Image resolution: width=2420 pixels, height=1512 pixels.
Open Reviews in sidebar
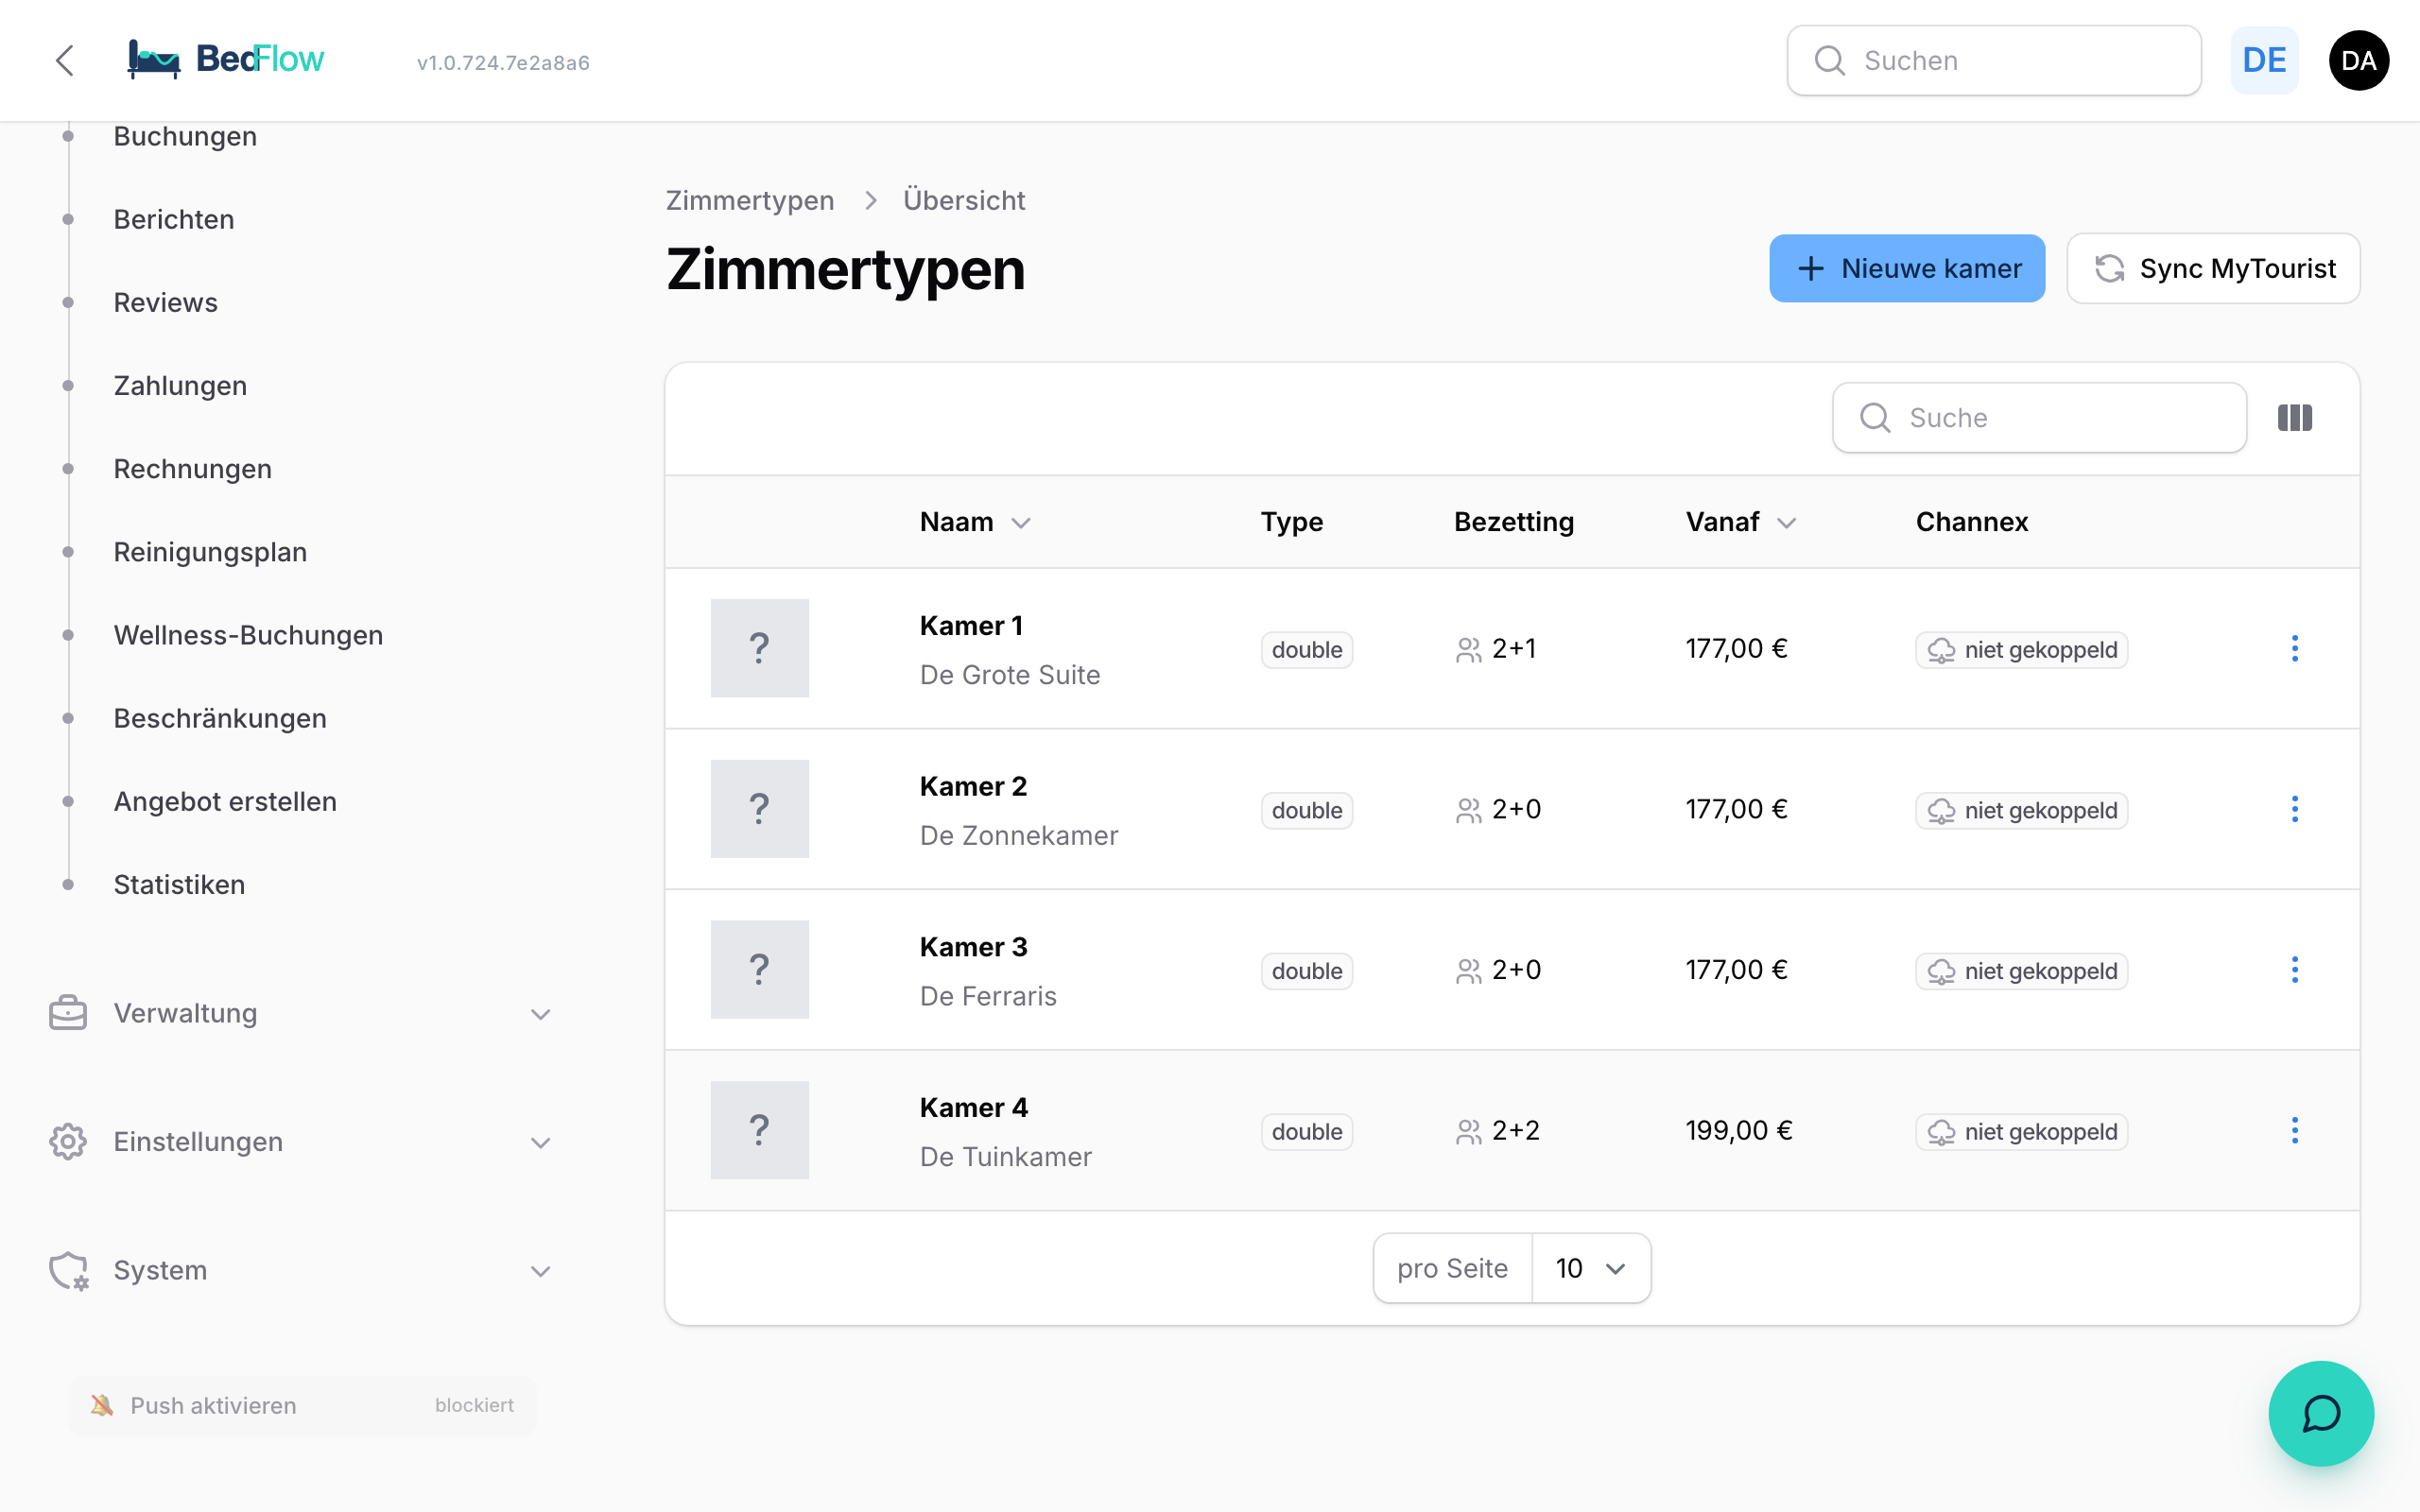pyautogui.click(x=165, y=302)
